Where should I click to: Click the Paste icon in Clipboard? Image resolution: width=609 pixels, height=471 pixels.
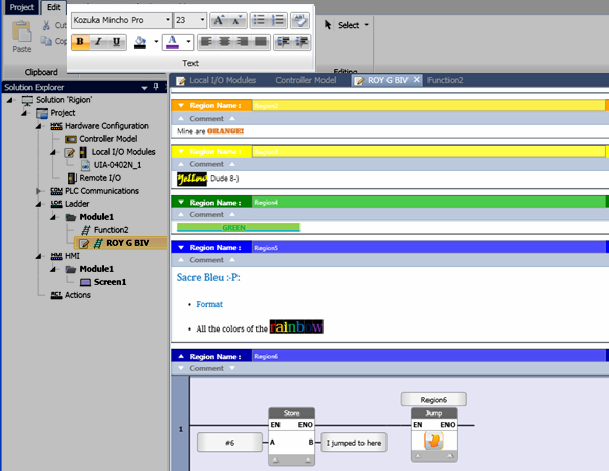point(21,37)
